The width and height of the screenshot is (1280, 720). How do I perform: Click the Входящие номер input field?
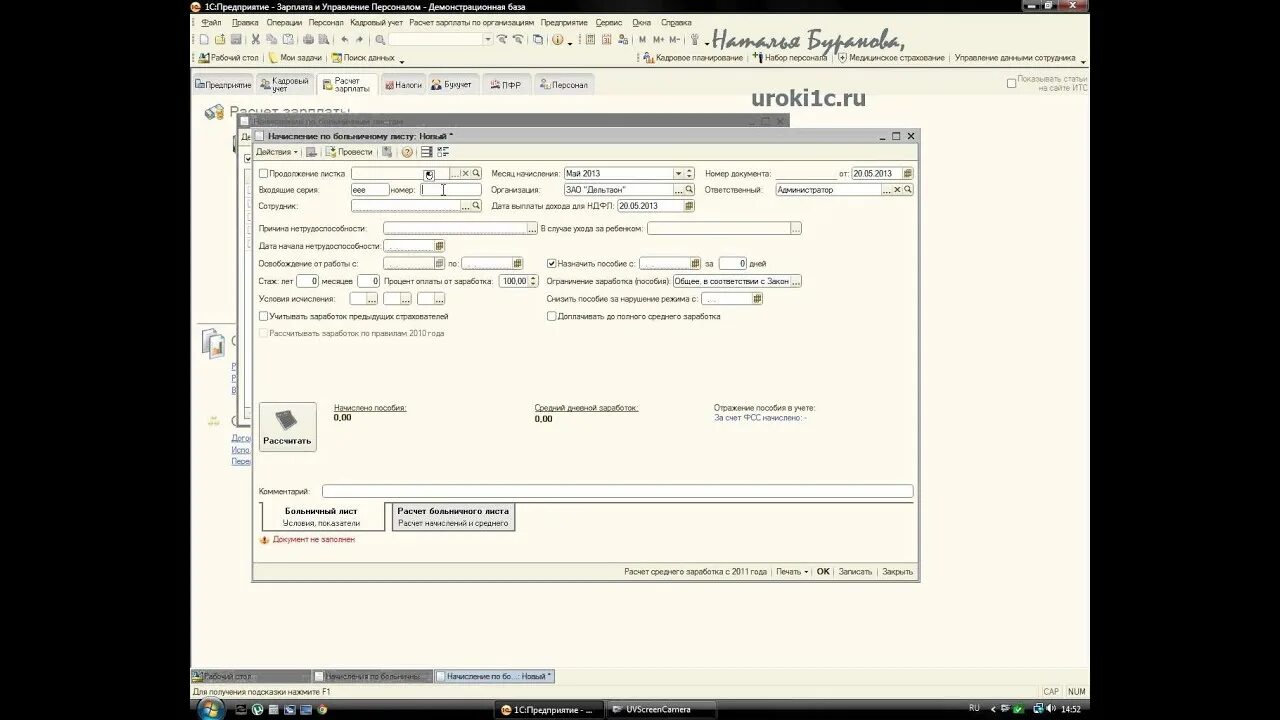pos(449,189)
